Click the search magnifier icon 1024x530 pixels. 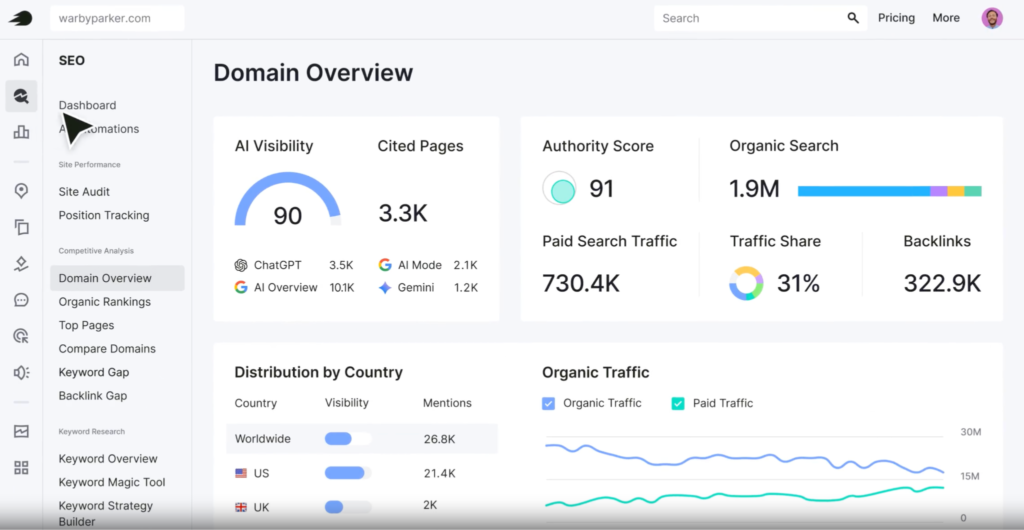click(853, 18)
